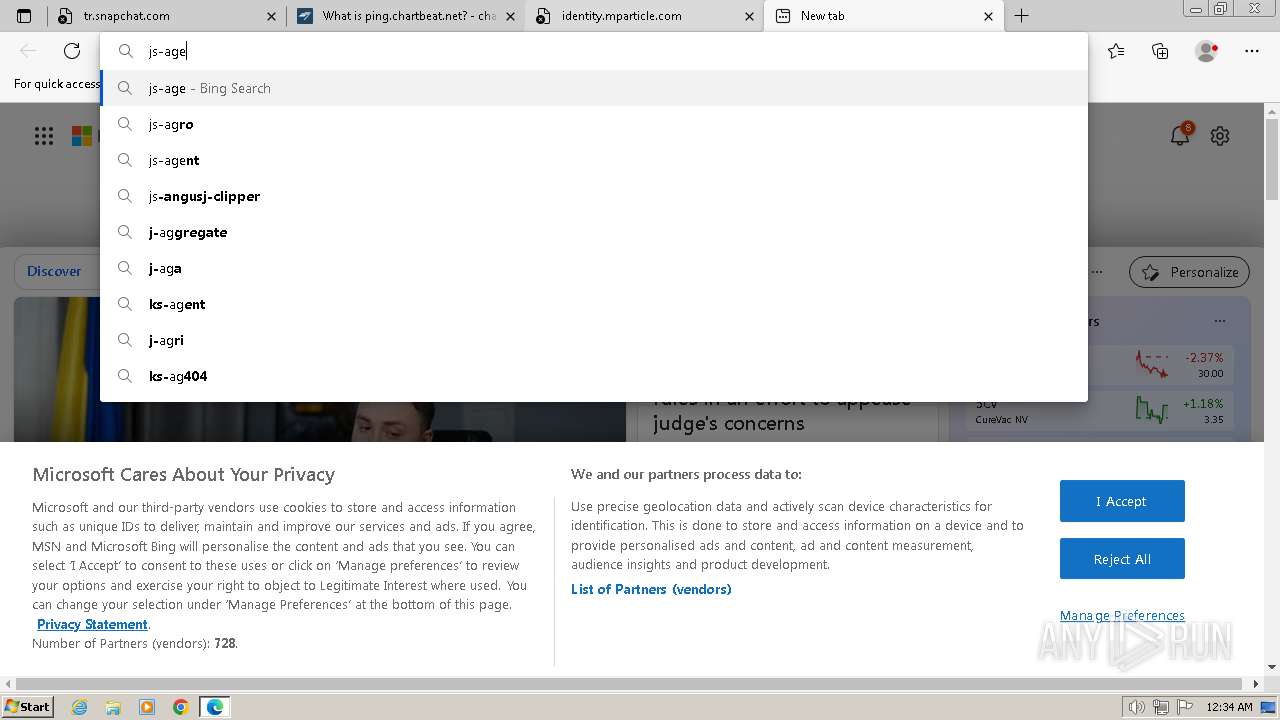
Task: Open the page settings gear icon
Action: pos(1220,136)
